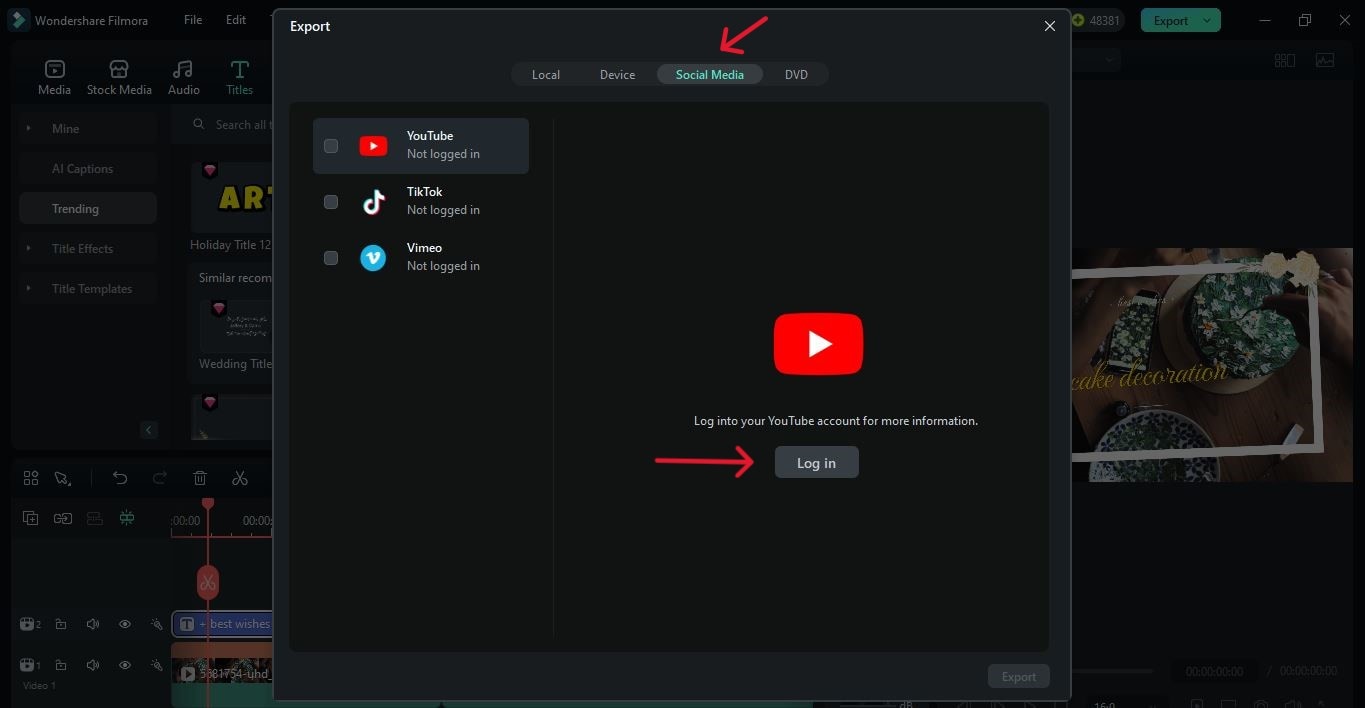The image size is (1365, 708).
Task: Click the Log in button for YouTube
Action: [816, 462]
